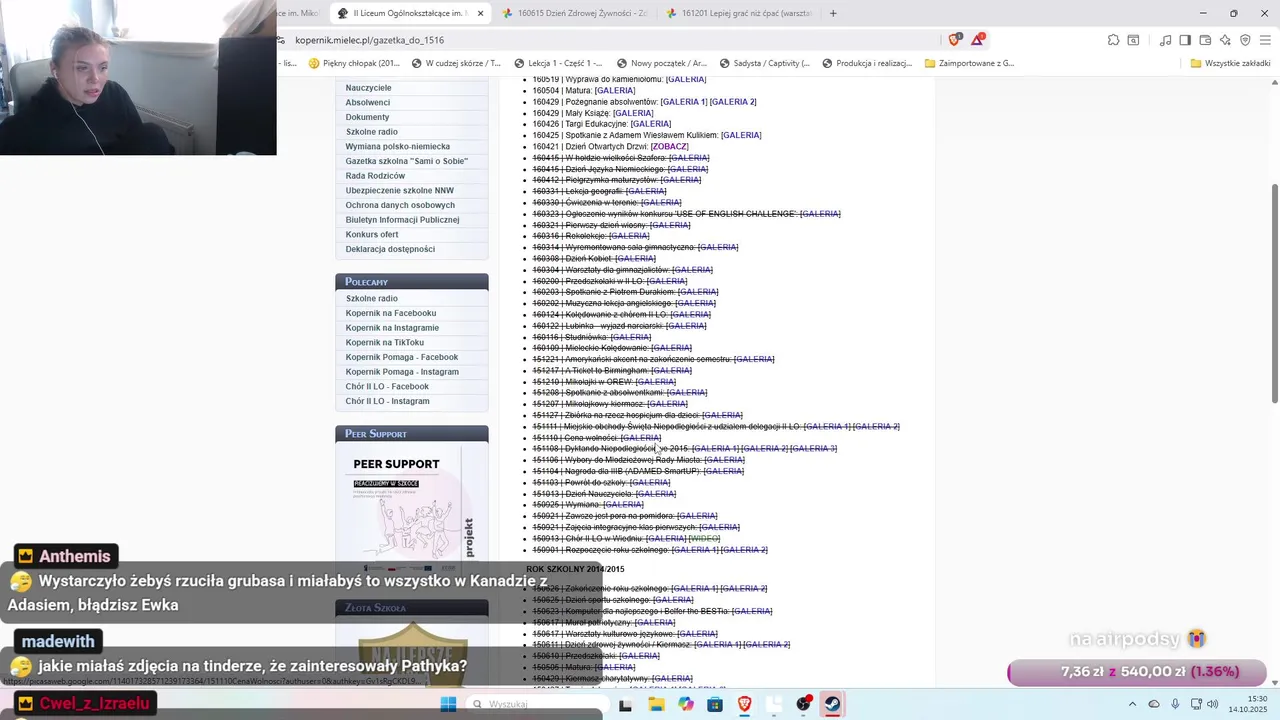The height and width of the screenshot is (720, 1280).
Task: Click the Brave browser taskbar icon
Action: tap(744, 704)
